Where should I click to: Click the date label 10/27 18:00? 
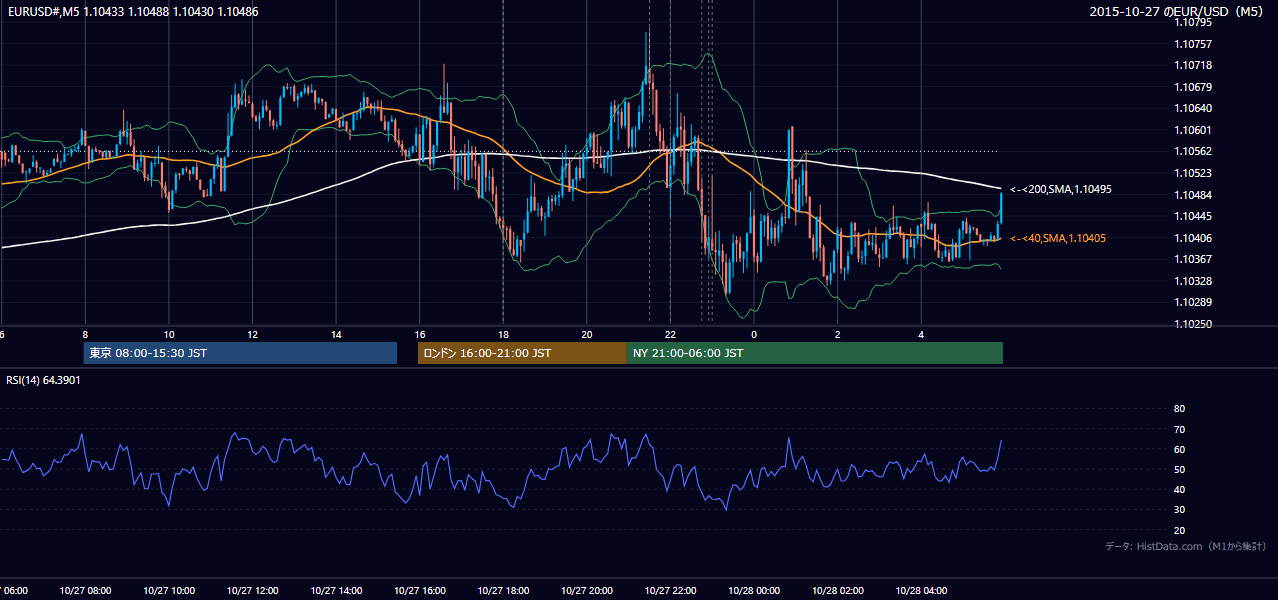tap(503, 591)
